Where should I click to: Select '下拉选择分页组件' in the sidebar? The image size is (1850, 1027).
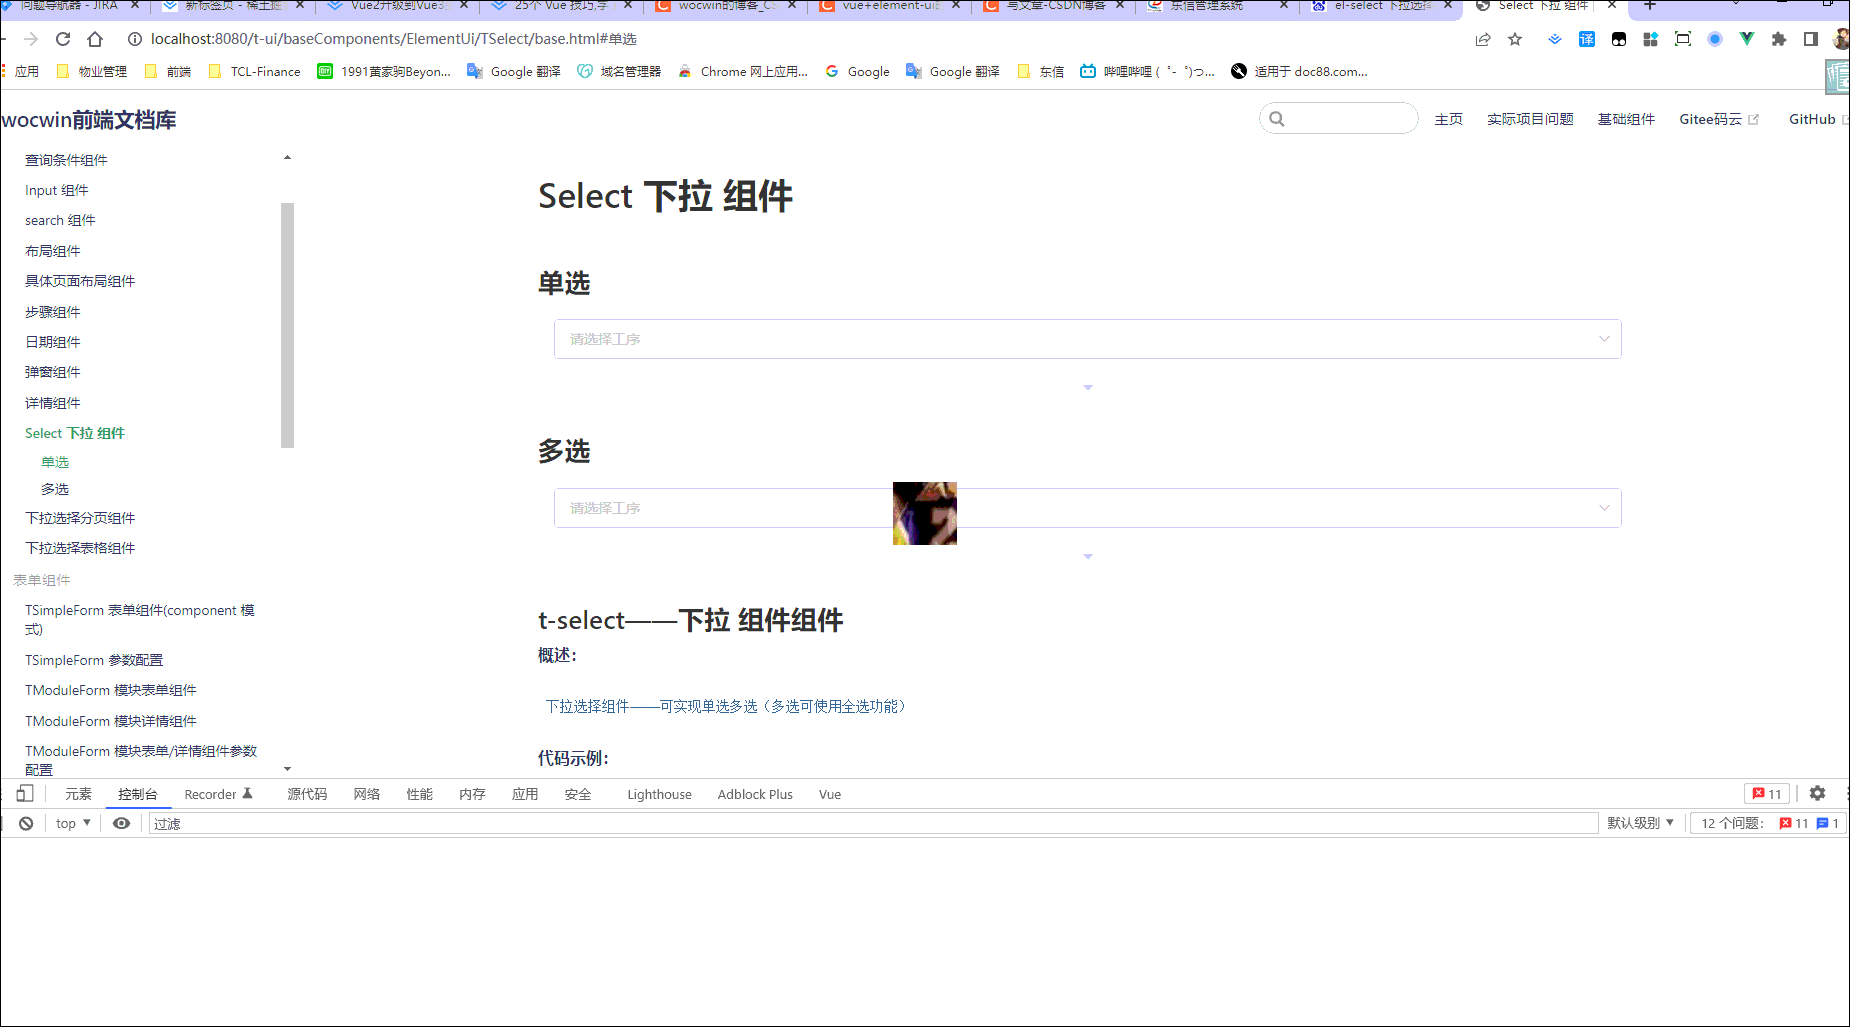80,518
